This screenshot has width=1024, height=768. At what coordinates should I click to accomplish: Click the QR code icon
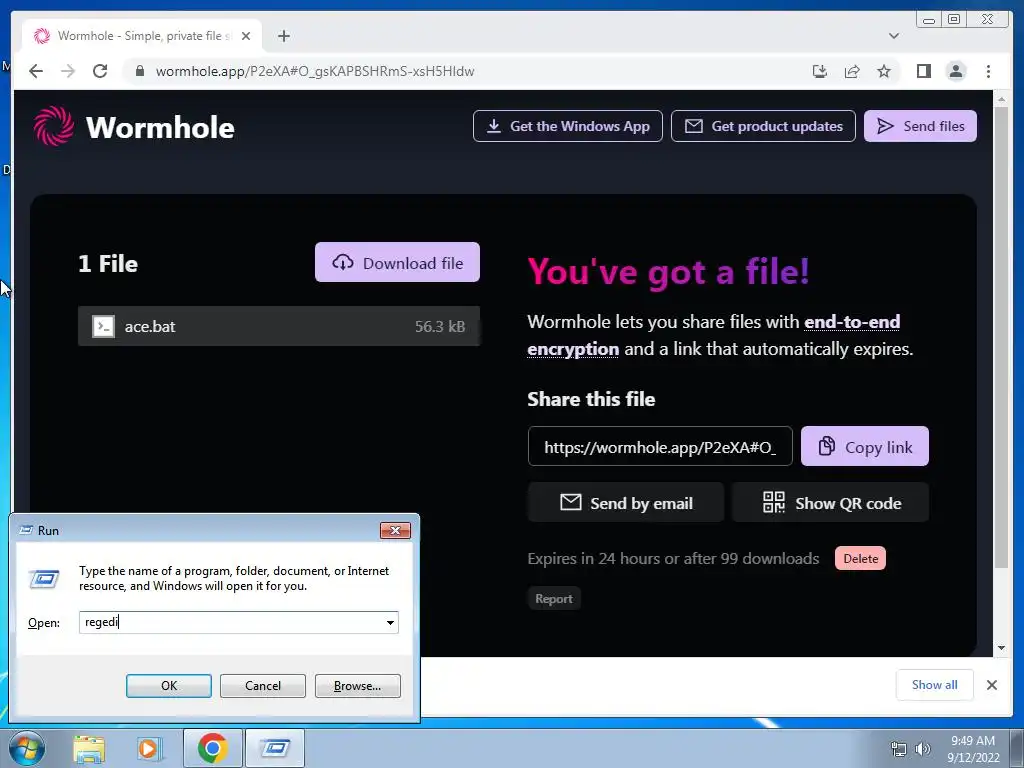774,502
